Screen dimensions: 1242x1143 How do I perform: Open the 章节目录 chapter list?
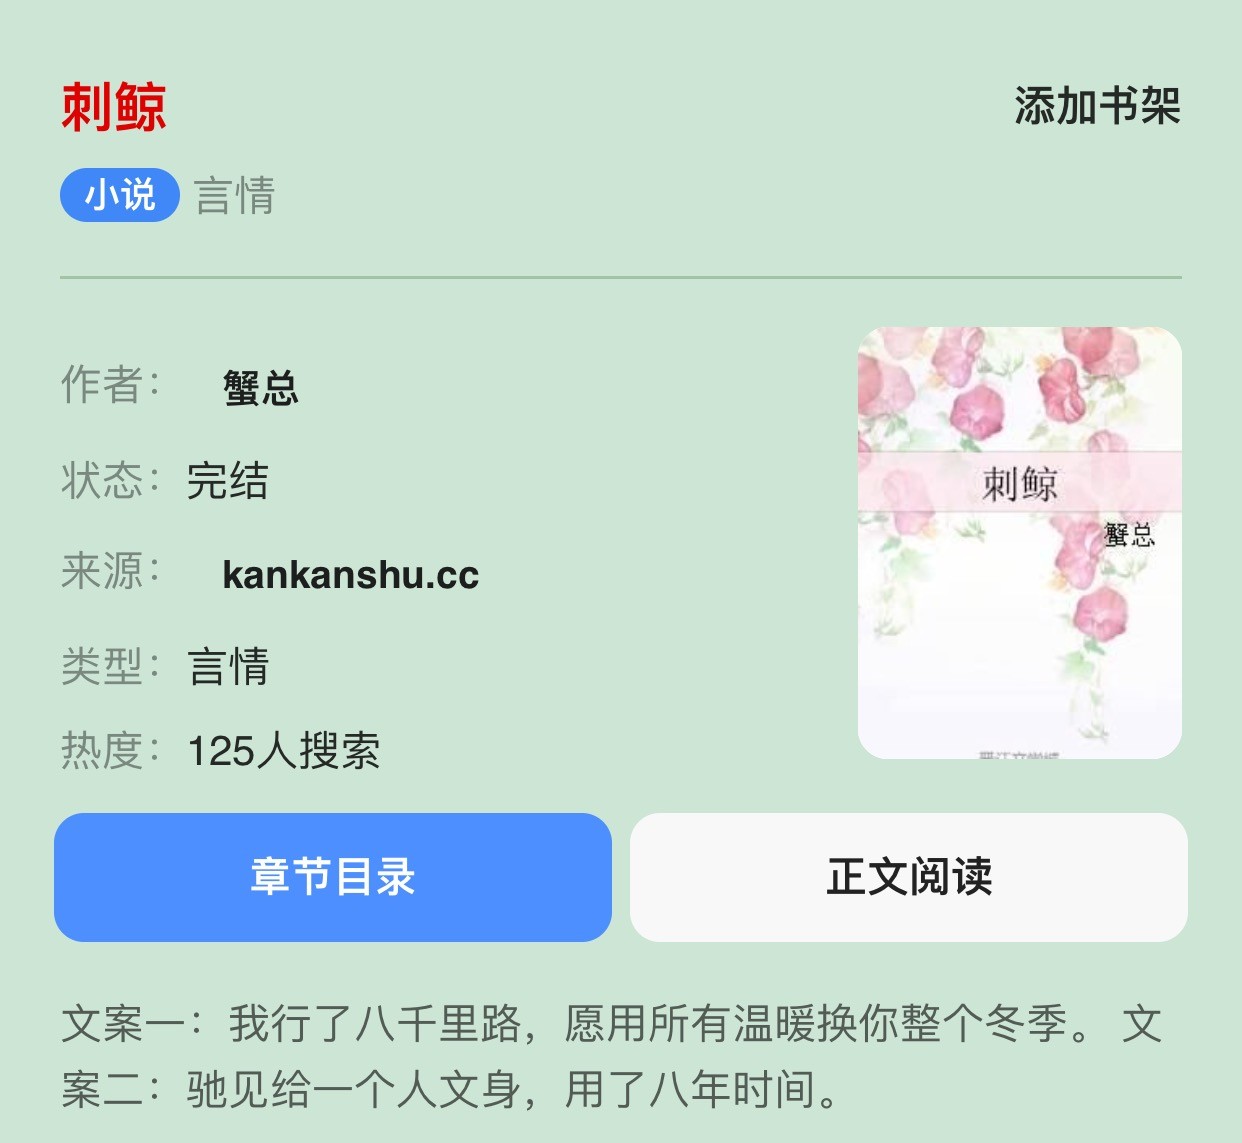click(x=333, y=877)
